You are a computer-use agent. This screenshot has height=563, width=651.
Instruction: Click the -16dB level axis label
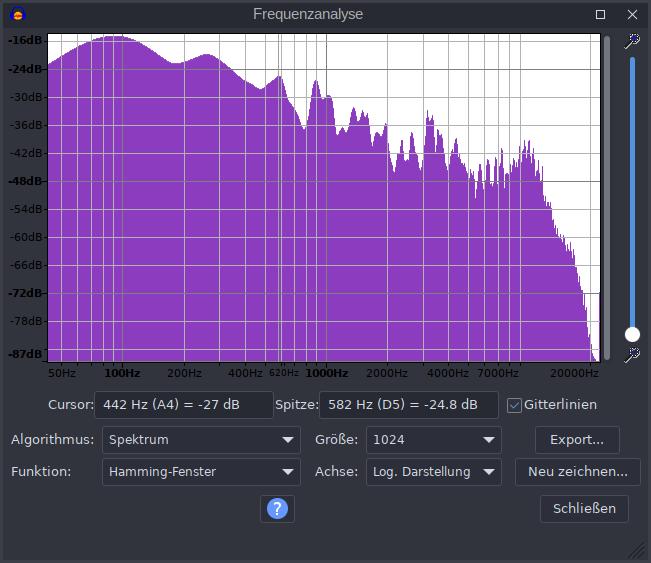[x=25, y=40]
